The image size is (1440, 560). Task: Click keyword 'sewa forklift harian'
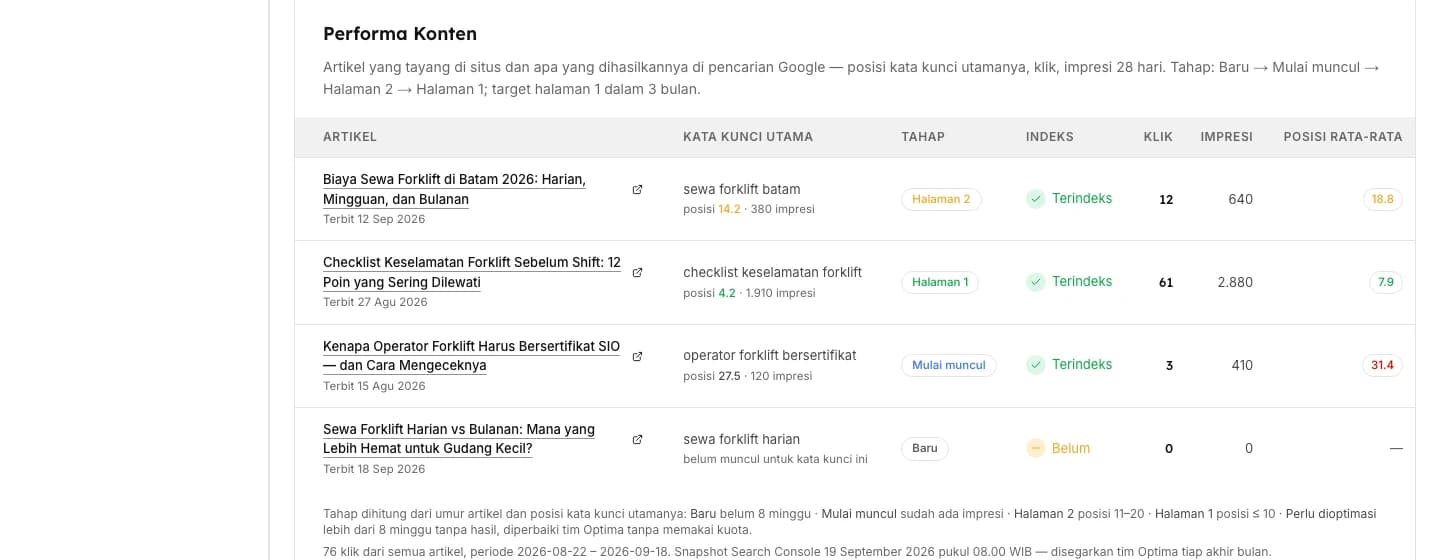click(x=742, y=439)
